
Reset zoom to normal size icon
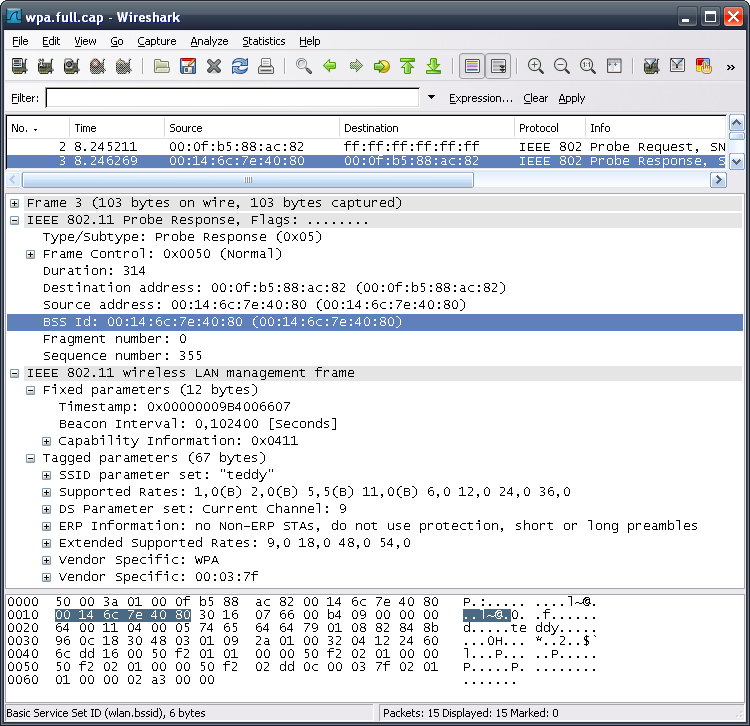tap(587, 66)
